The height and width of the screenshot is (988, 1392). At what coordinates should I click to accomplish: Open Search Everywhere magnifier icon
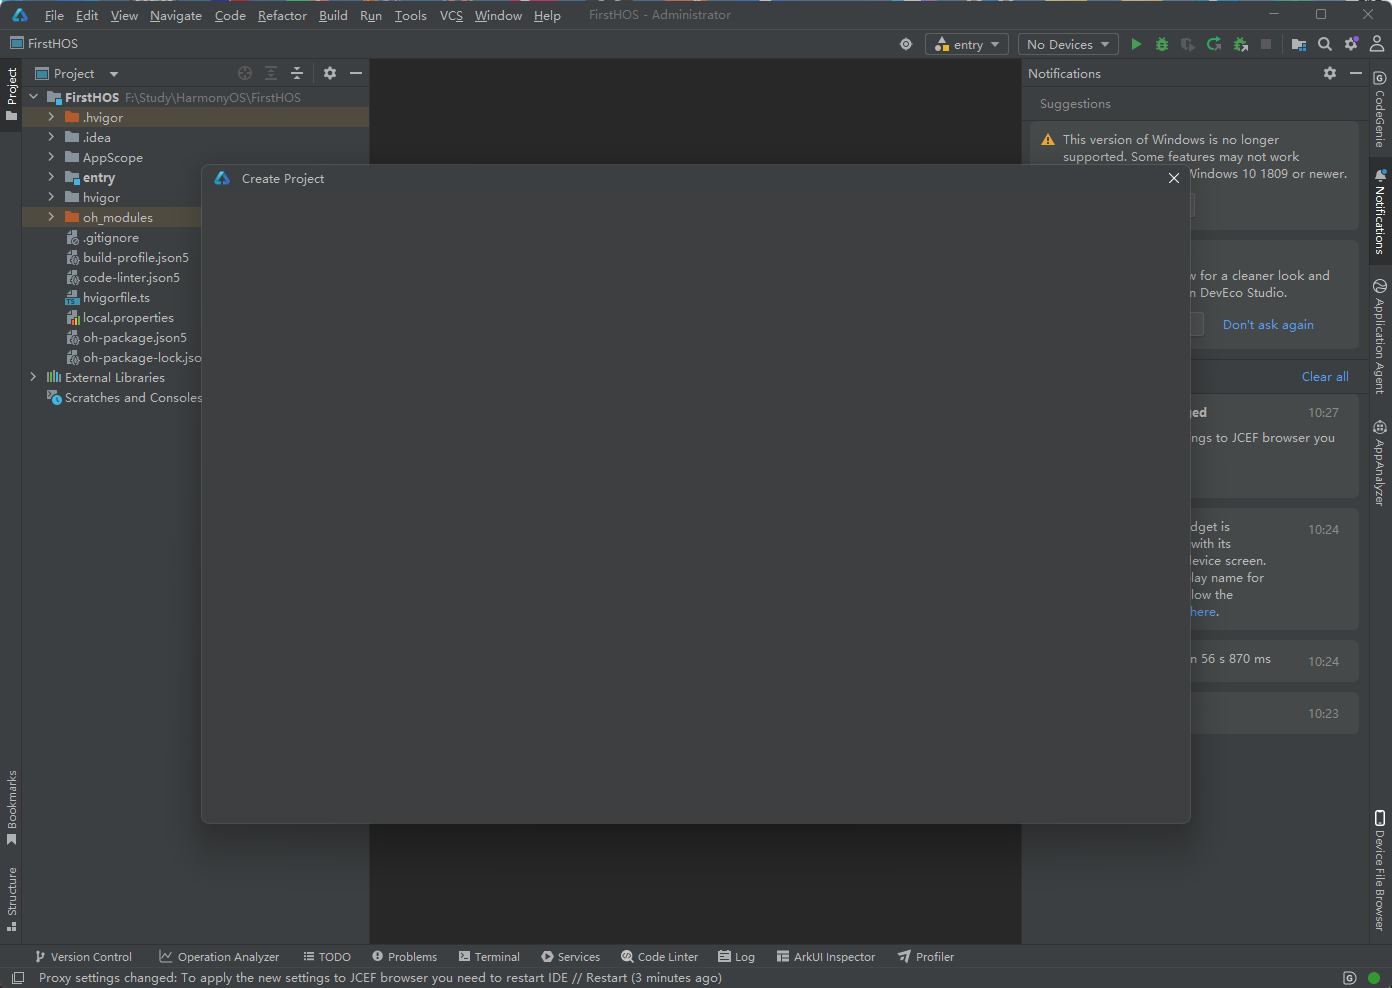[x=1325, y=44]
